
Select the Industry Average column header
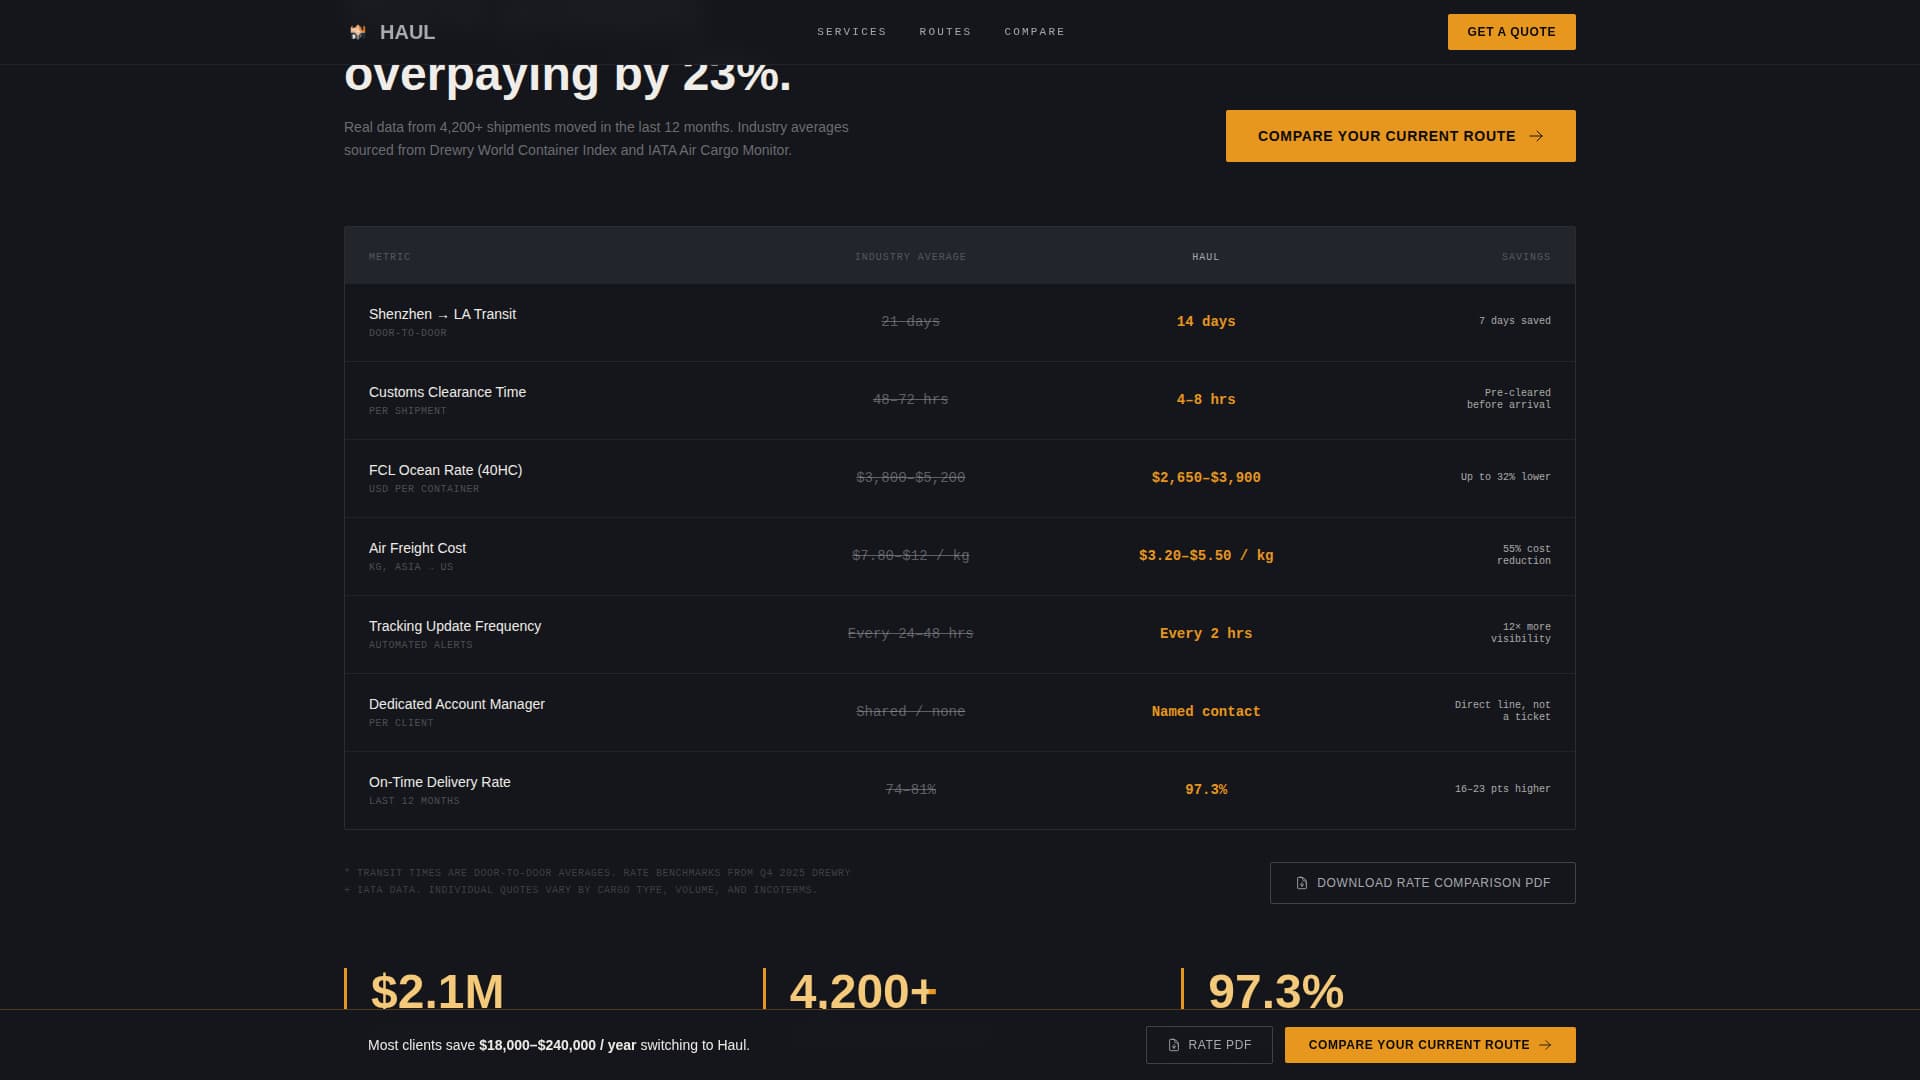[x=910, y=257]
